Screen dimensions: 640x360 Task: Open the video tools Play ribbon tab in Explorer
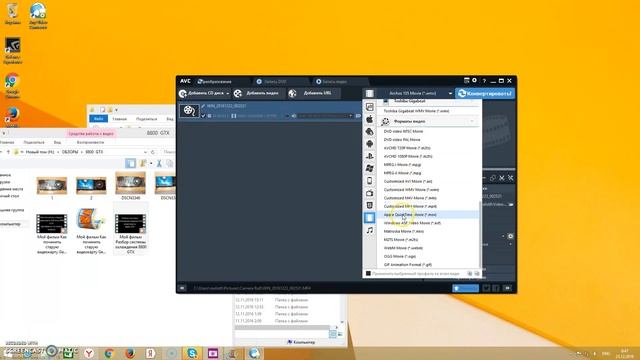click(x=91, y=142)
